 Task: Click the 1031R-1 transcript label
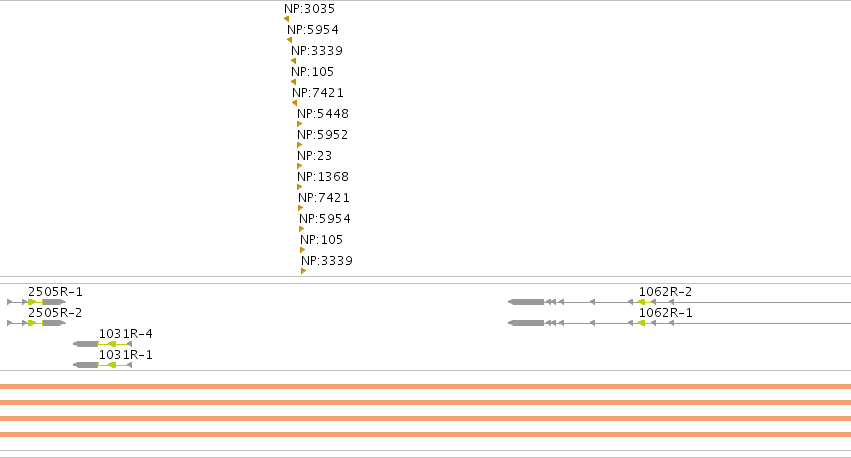point(126,355)
